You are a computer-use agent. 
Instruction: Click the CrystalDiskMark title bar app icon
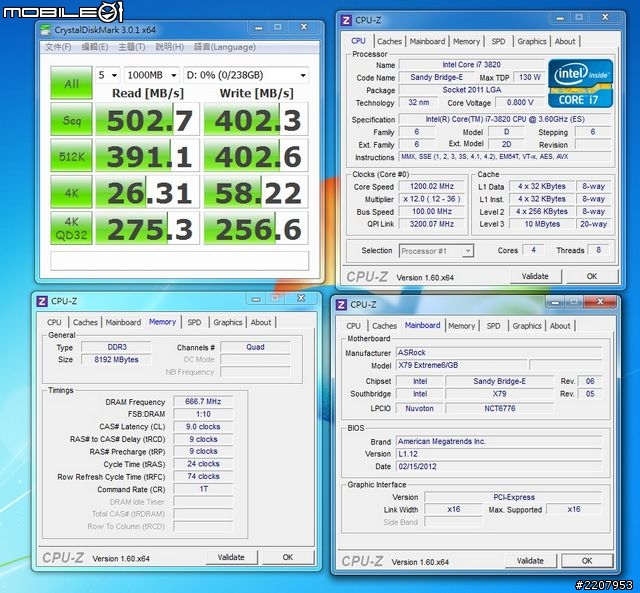coord(45,30)
